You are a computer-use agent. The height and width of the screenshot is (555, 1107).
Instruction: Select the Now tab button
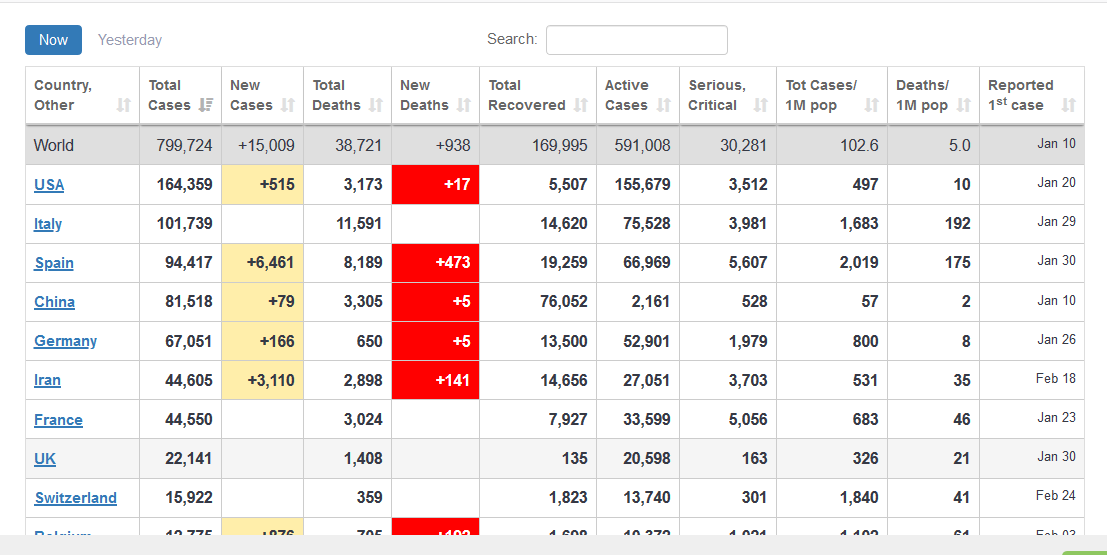54,40
